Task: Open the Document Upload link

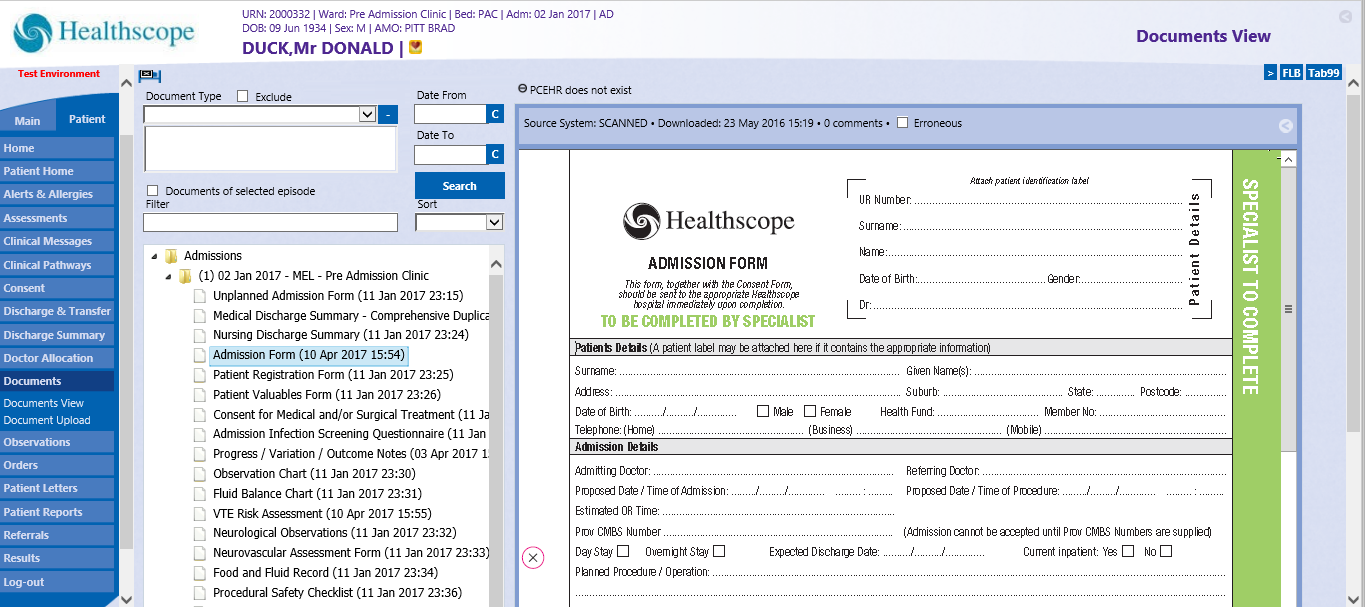Action: [x=47, y=420]
